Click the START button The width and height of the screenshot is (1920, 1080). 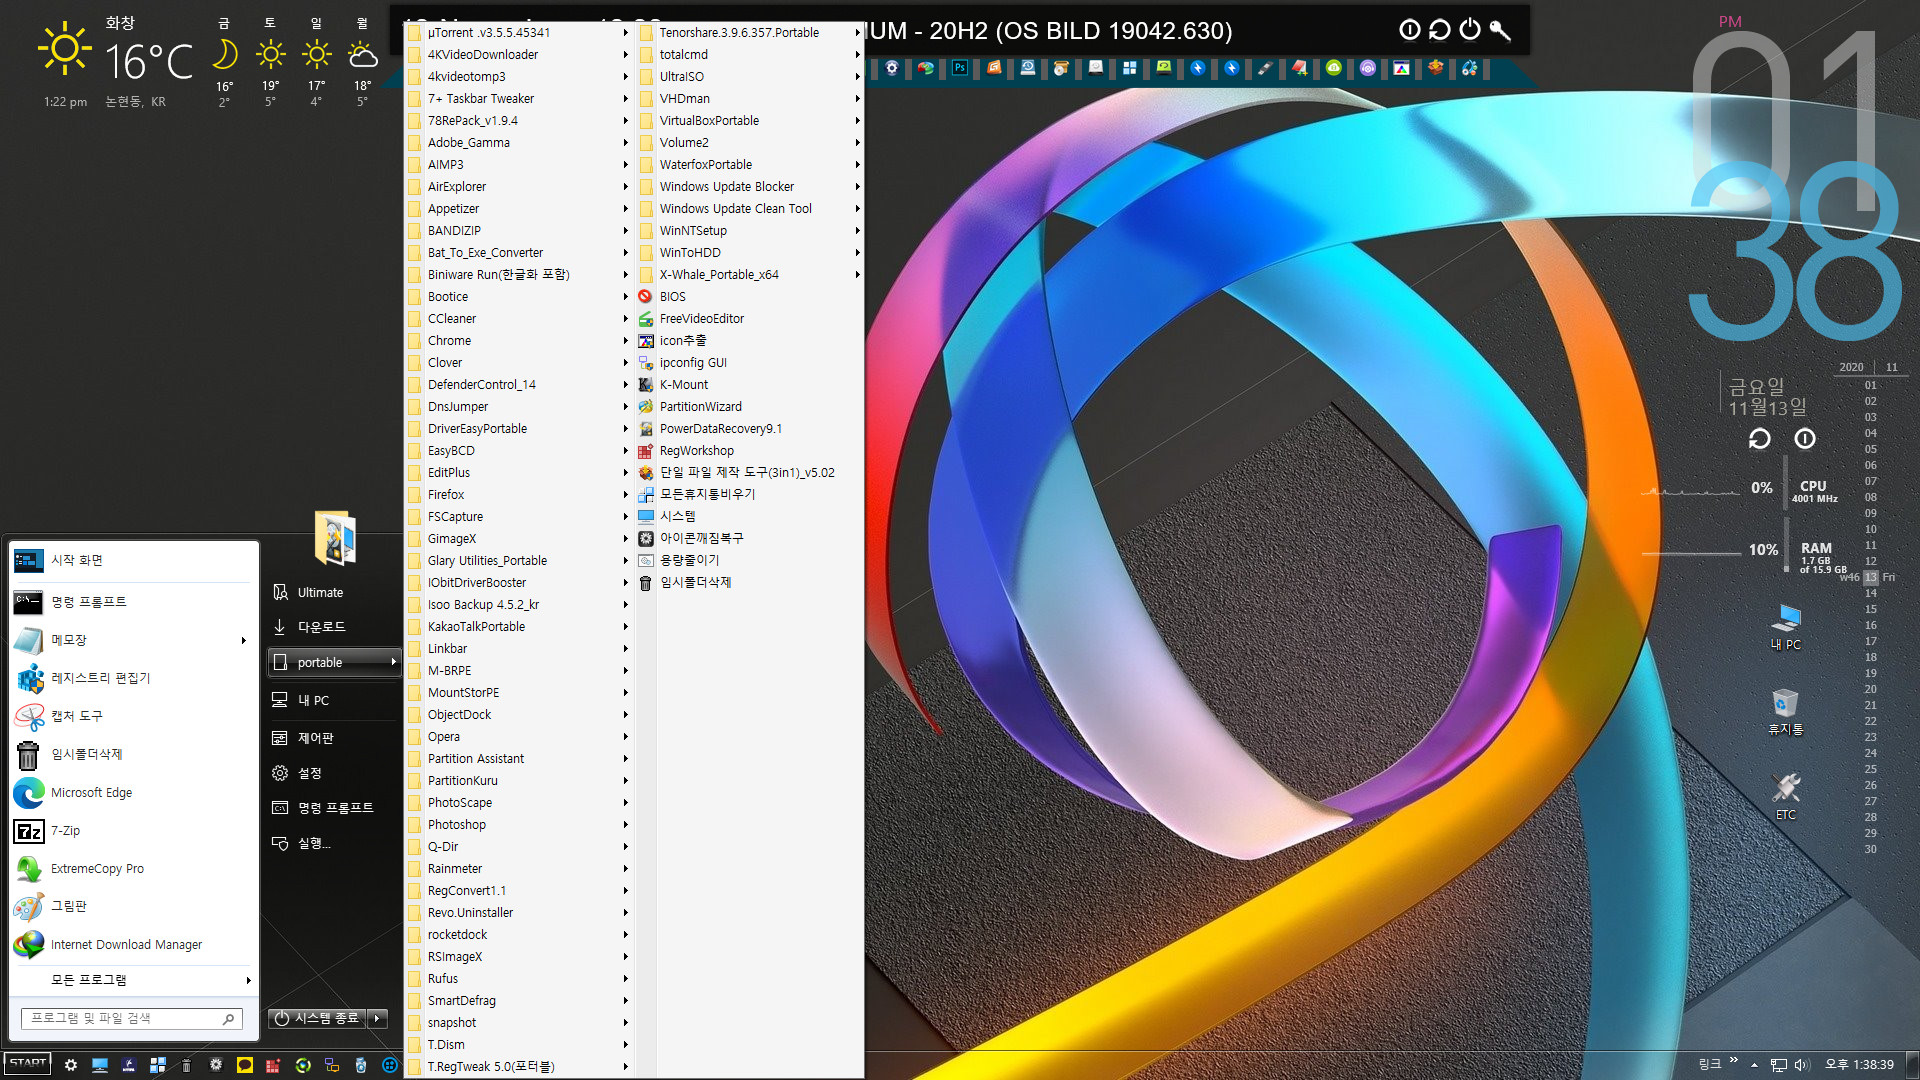coord(28,1064)
